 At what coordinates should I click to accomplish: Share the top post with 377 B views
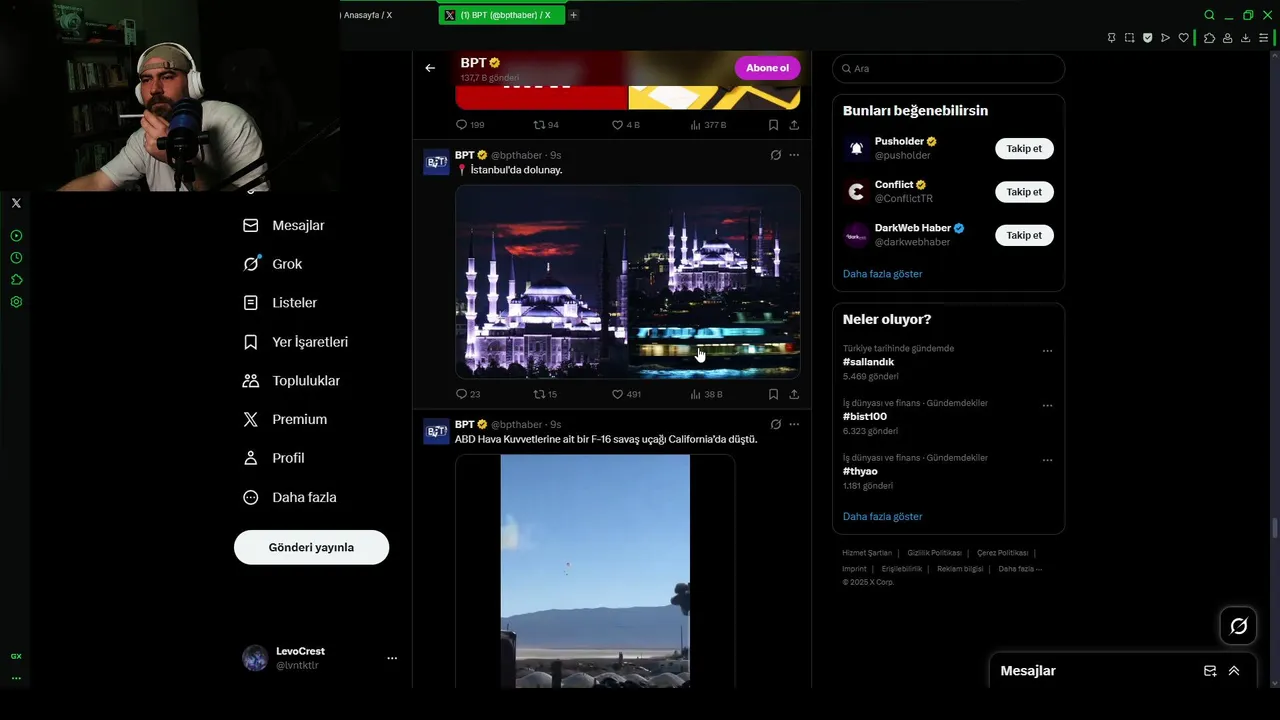[794, 125]
